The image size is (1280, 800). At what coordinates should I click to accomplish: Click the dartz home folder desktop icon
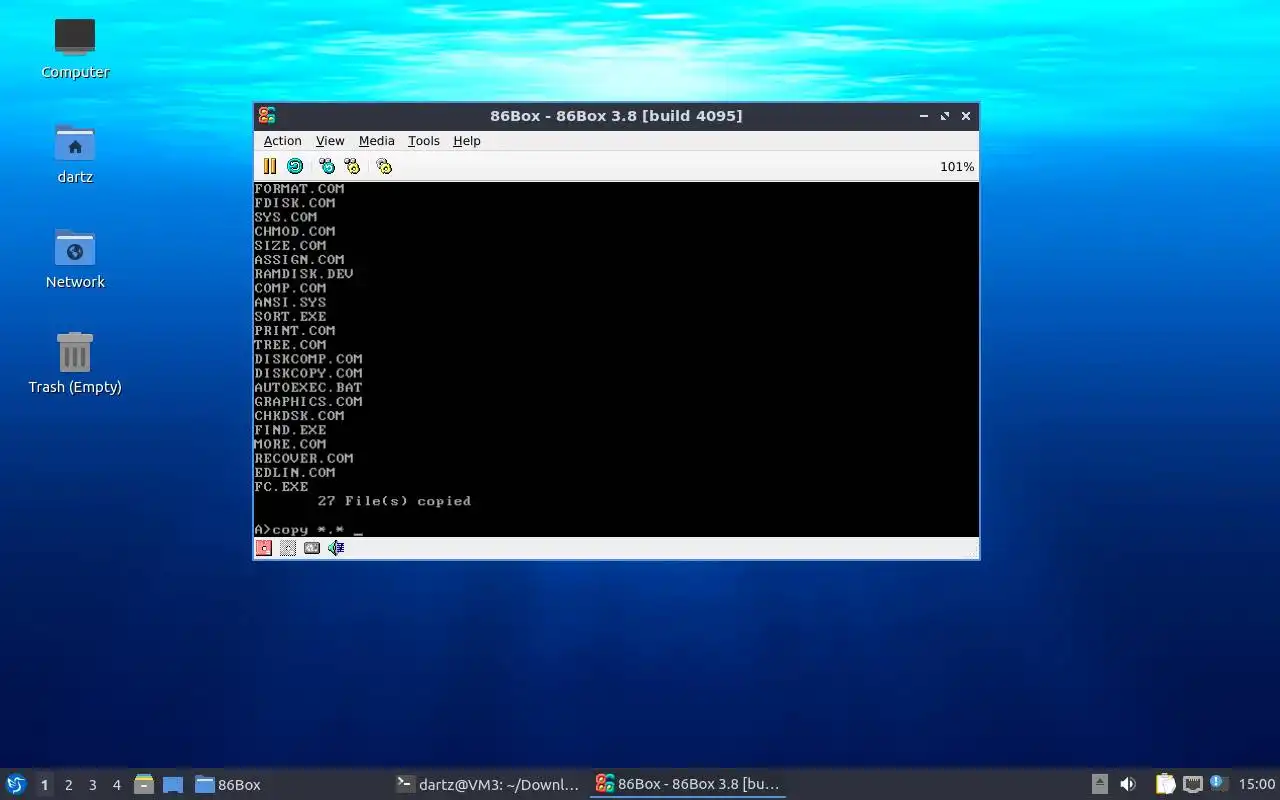point(75,153)
